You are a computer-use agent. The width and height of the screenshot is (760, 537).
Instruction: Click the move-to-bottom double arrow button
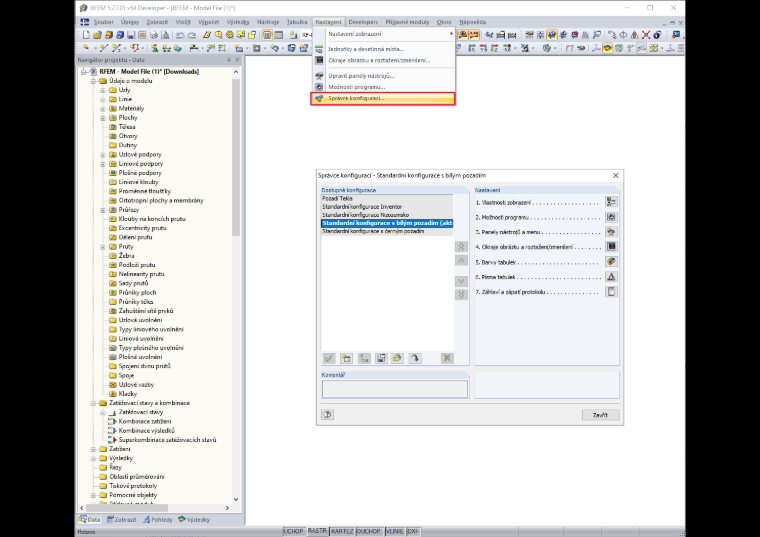click(x=461, y=294)
